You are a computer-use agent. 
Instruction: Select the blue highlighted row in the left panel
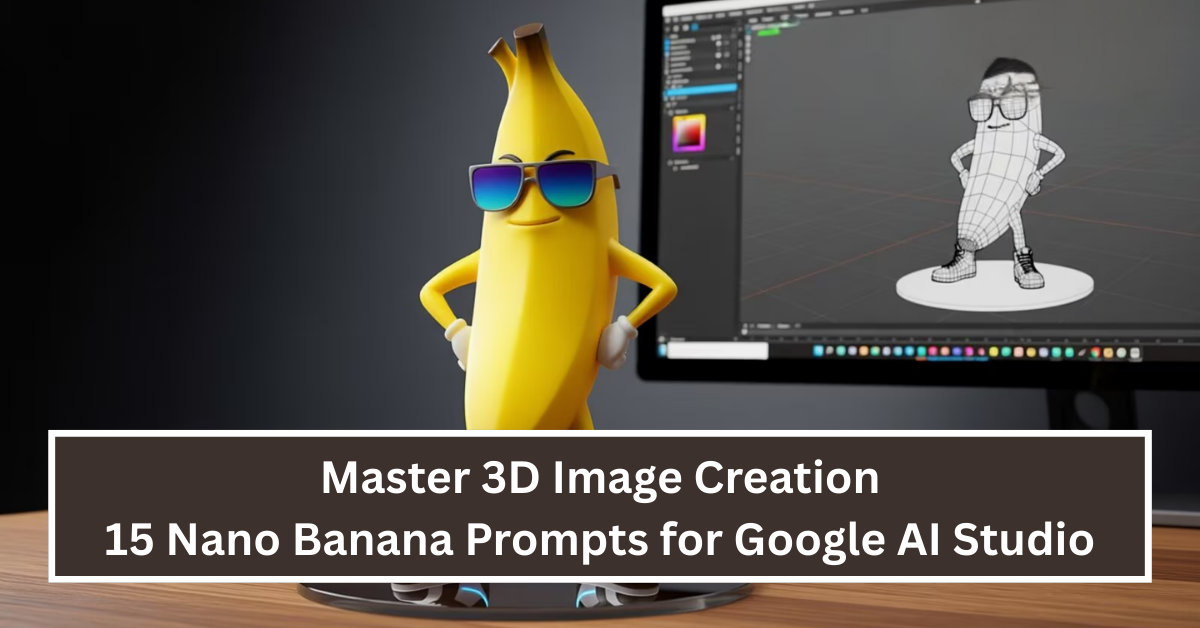point(699,89)
